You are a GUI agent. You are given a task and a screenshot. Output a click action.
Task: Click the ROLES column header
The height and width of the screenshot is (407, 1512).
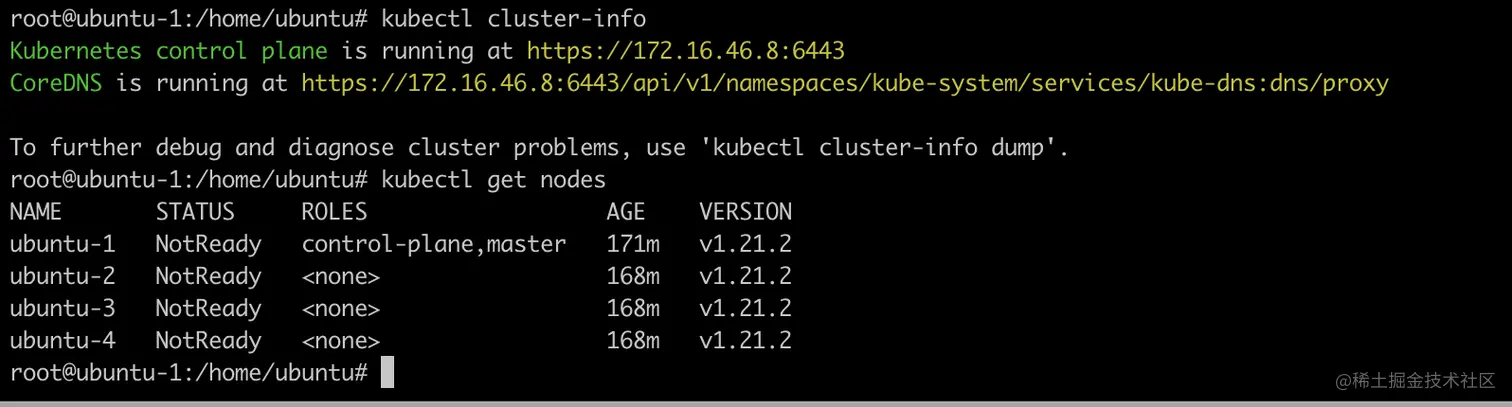click(334, 212)
